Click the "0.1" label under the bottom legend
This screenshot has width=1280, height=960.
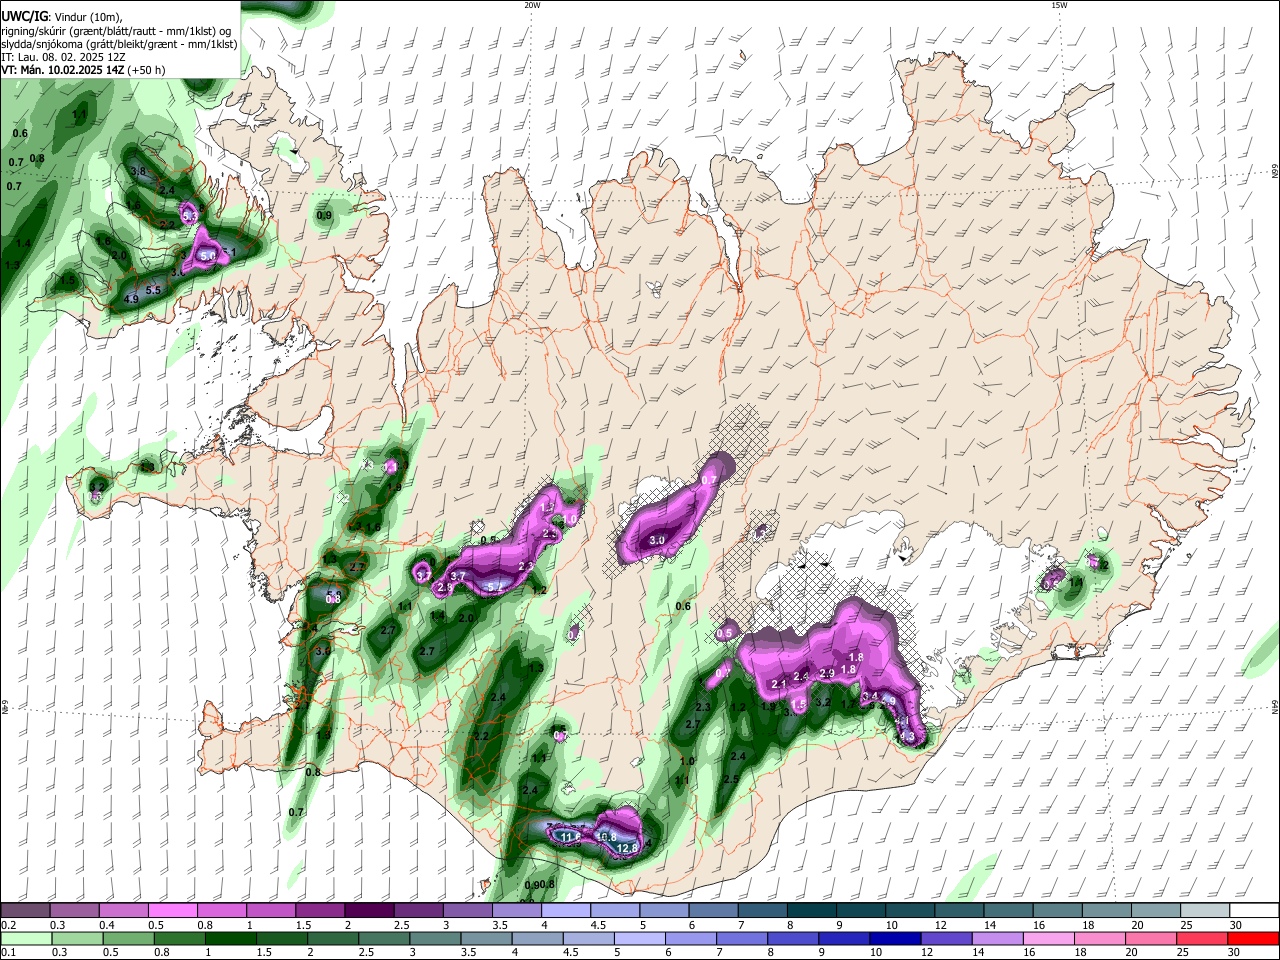[x=8, y=952]
